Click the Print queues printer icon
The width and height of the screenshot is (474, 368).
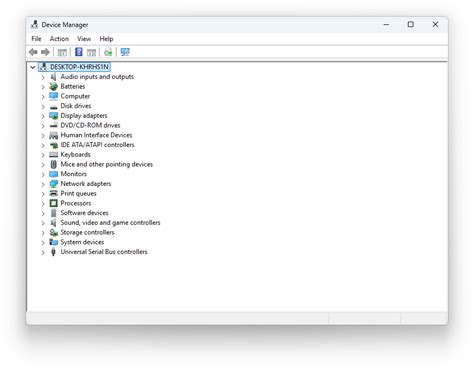53,193
